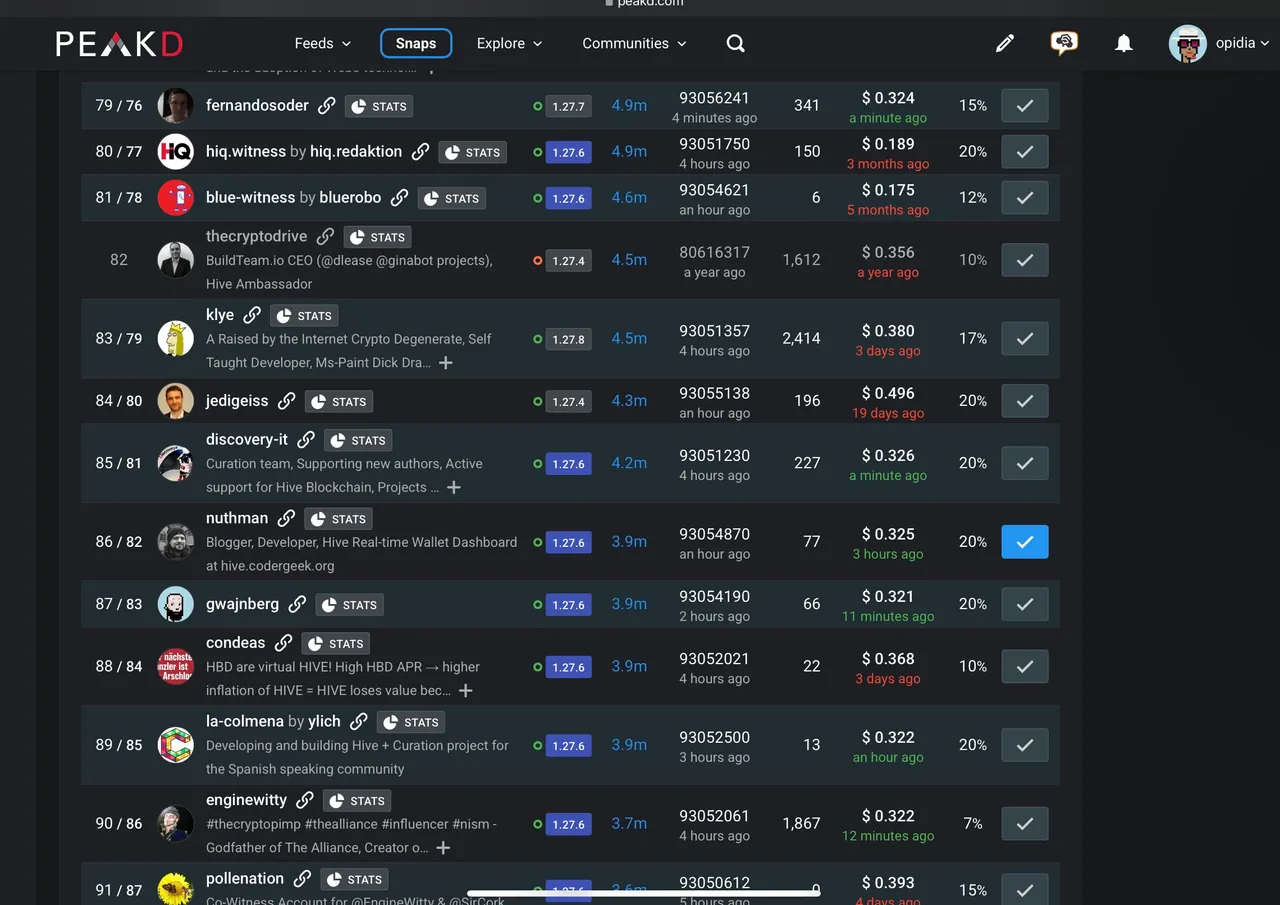This screenshot has height=905, width=1280.
Task: Click the link icon next to ylich
Action: pyautogui.click(x=359, y=721)
